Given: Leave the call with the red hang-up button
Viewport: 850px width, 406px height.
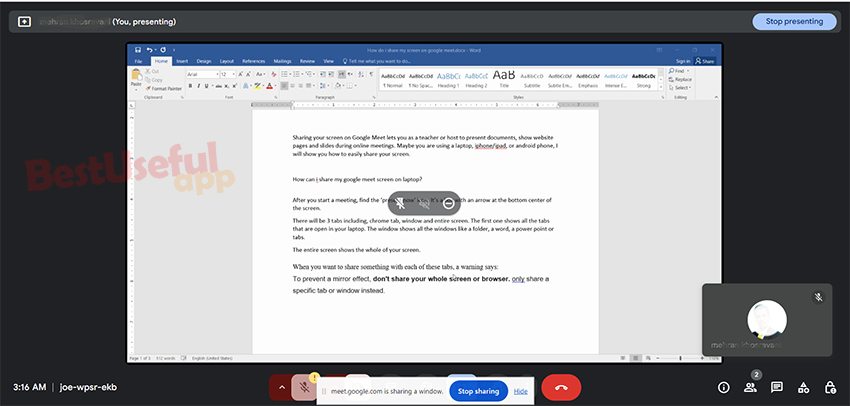Looking at the screenshot, I should [561, 388].
